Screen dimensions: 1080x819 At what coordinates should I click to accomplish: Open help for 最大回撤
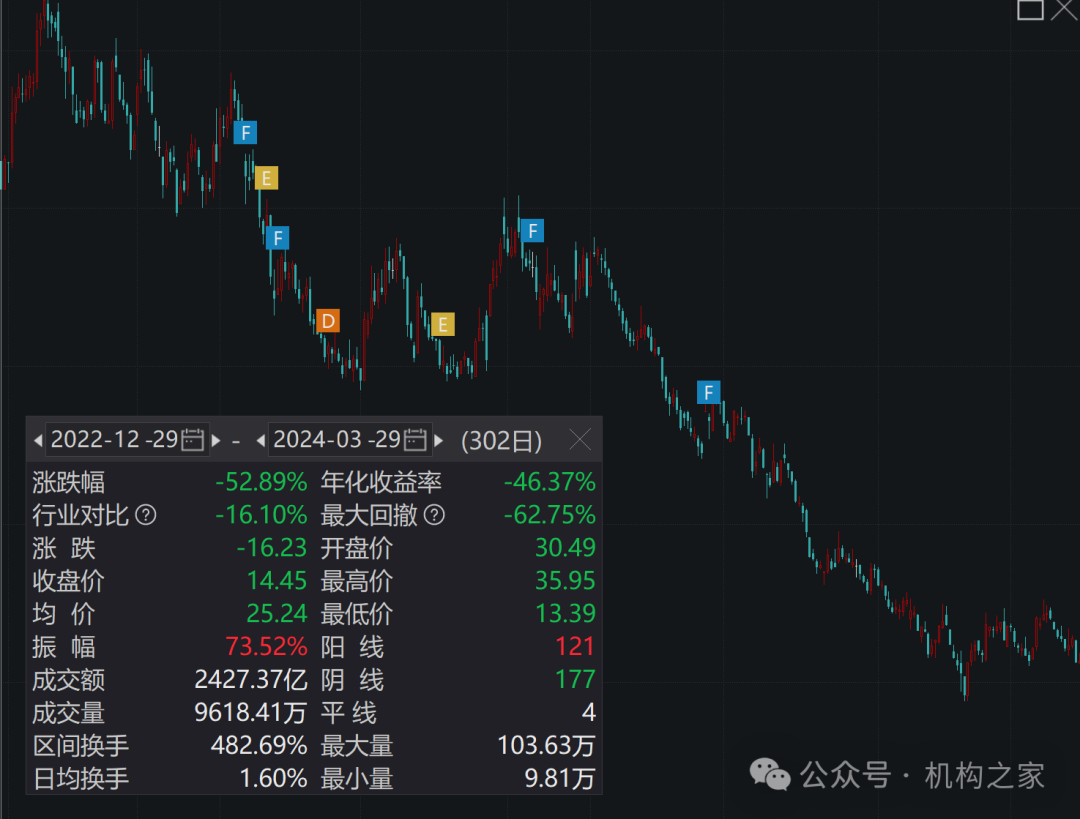point(434,515)
